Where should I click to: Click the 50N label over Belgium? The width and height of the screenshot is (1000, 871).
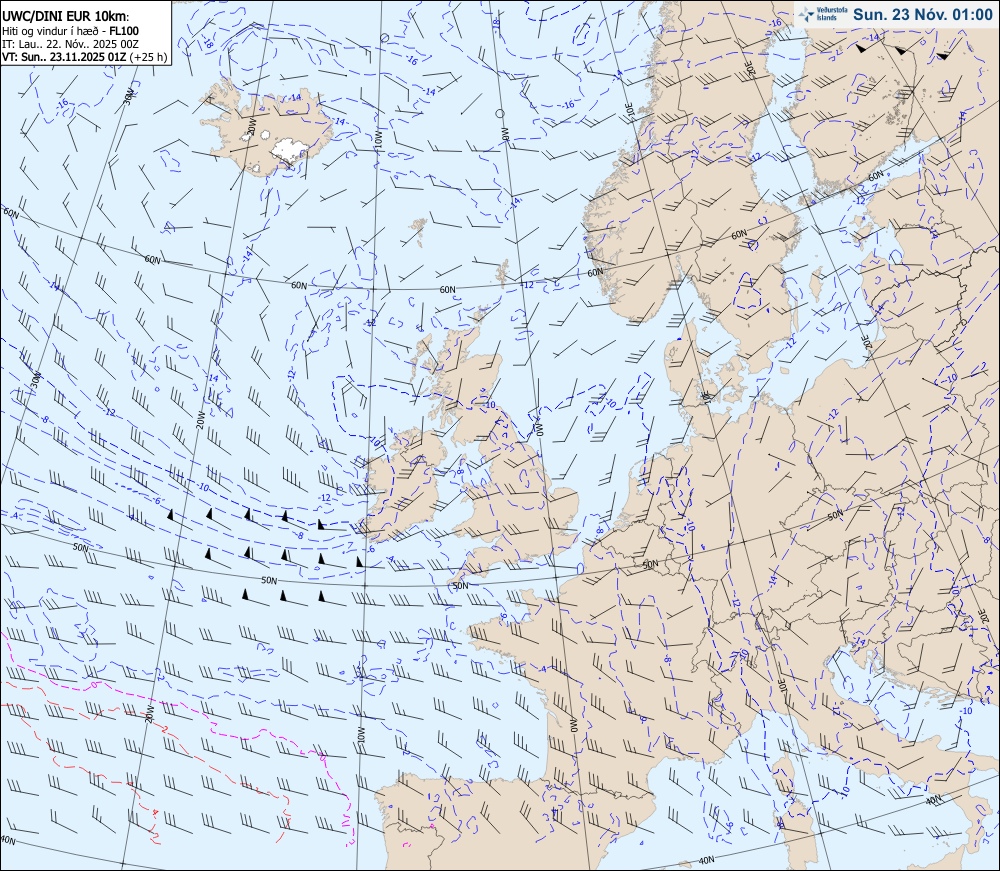[x=650, y=564]
